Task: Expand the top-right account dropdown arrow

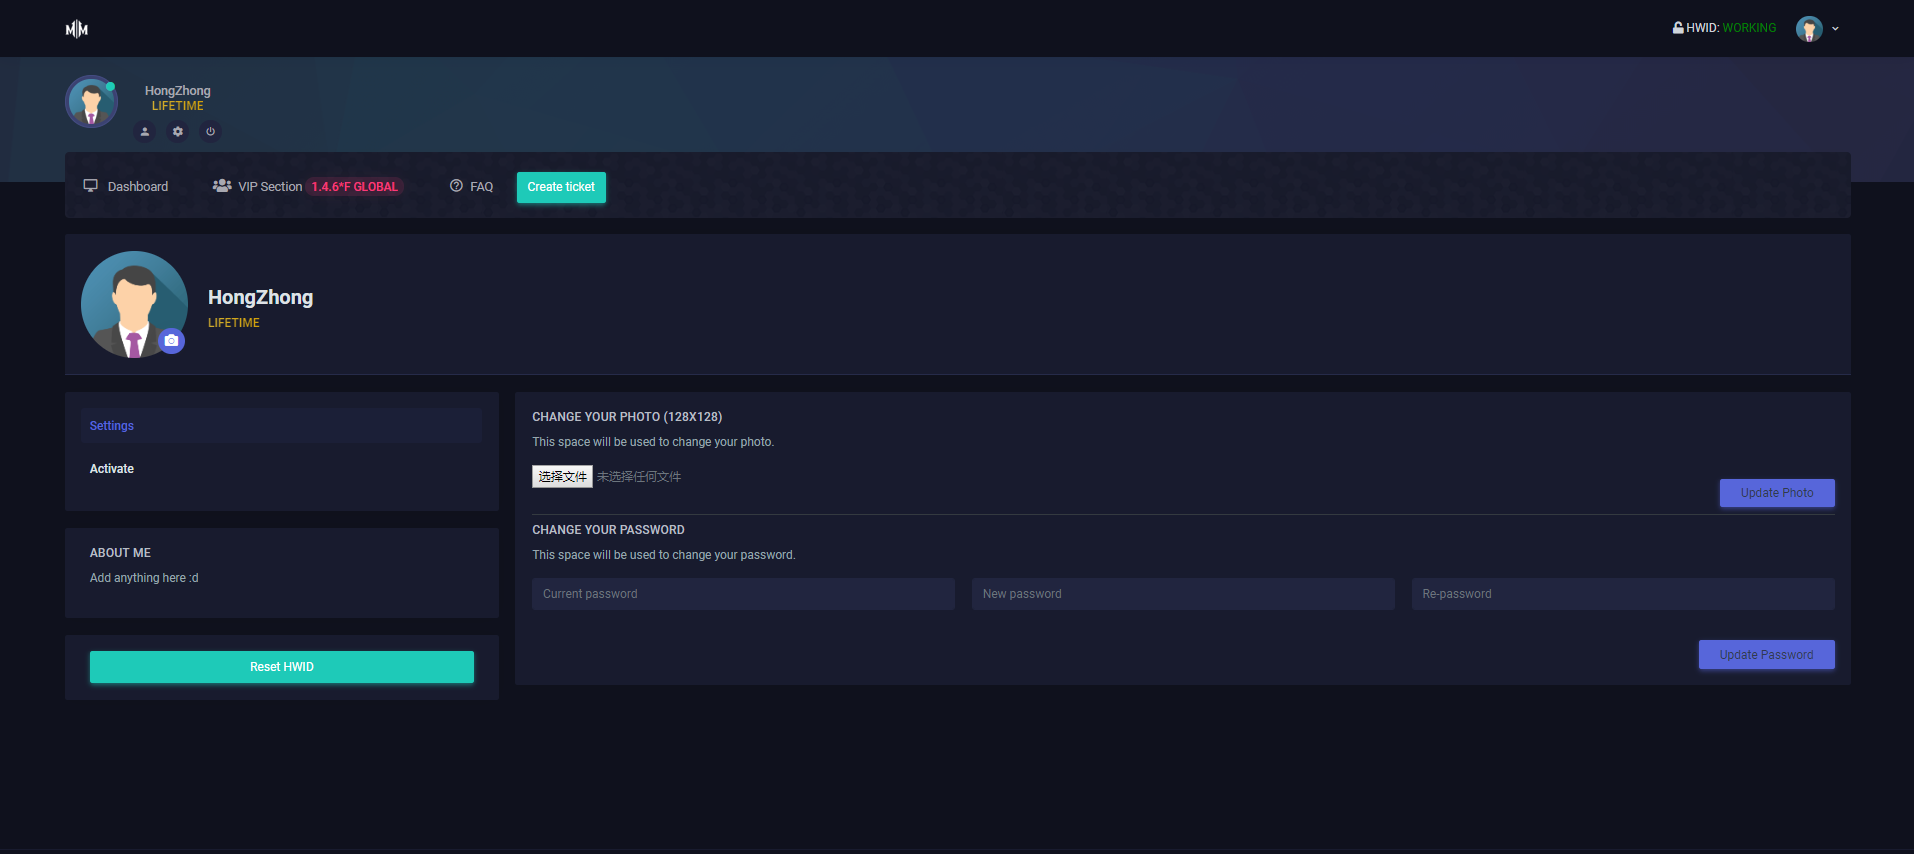Action: click(x=1835, y=29)
